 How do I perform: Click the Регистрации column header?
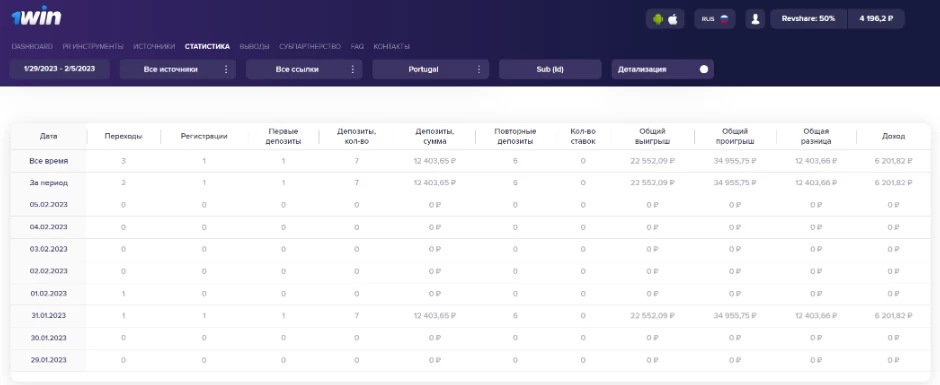pos(204,136)
